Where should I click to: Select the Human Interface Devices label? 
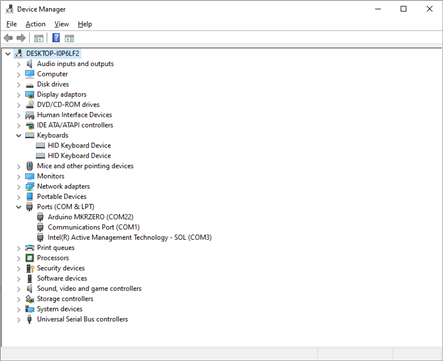(x=74, y=115)
